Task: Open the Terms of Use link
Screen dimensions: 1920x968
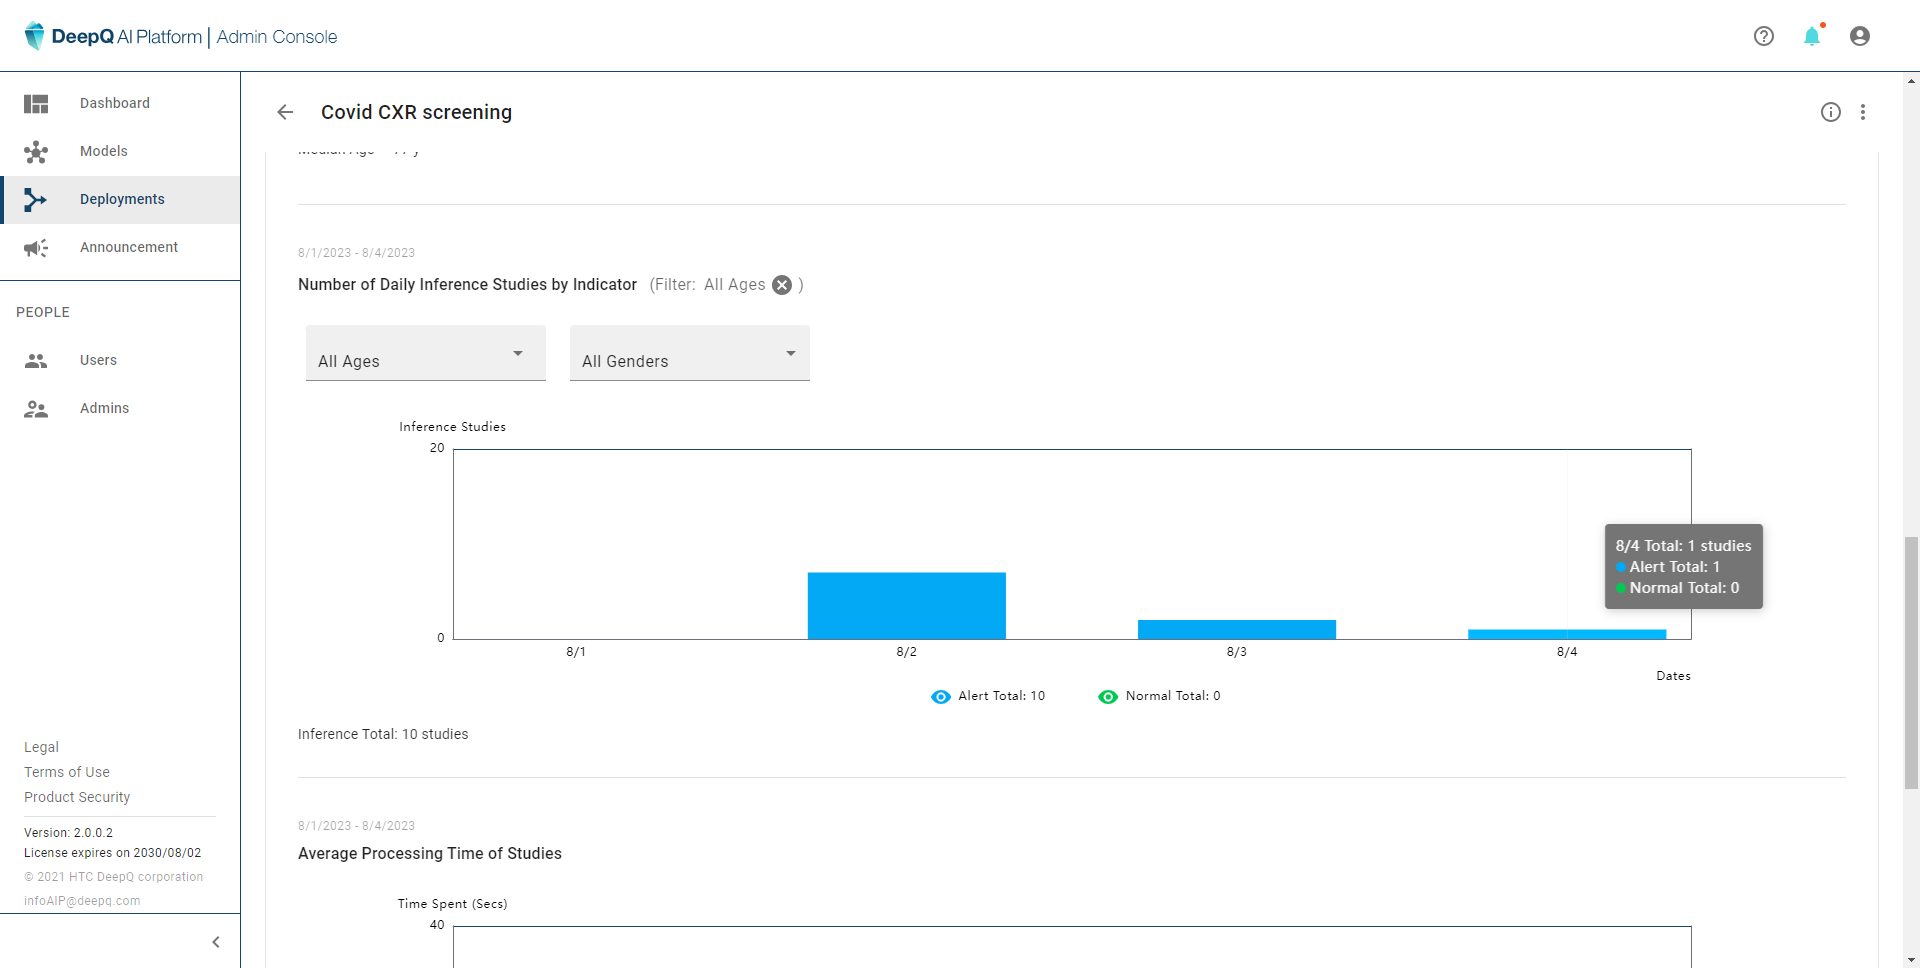Action: click(x=67, y=772)
